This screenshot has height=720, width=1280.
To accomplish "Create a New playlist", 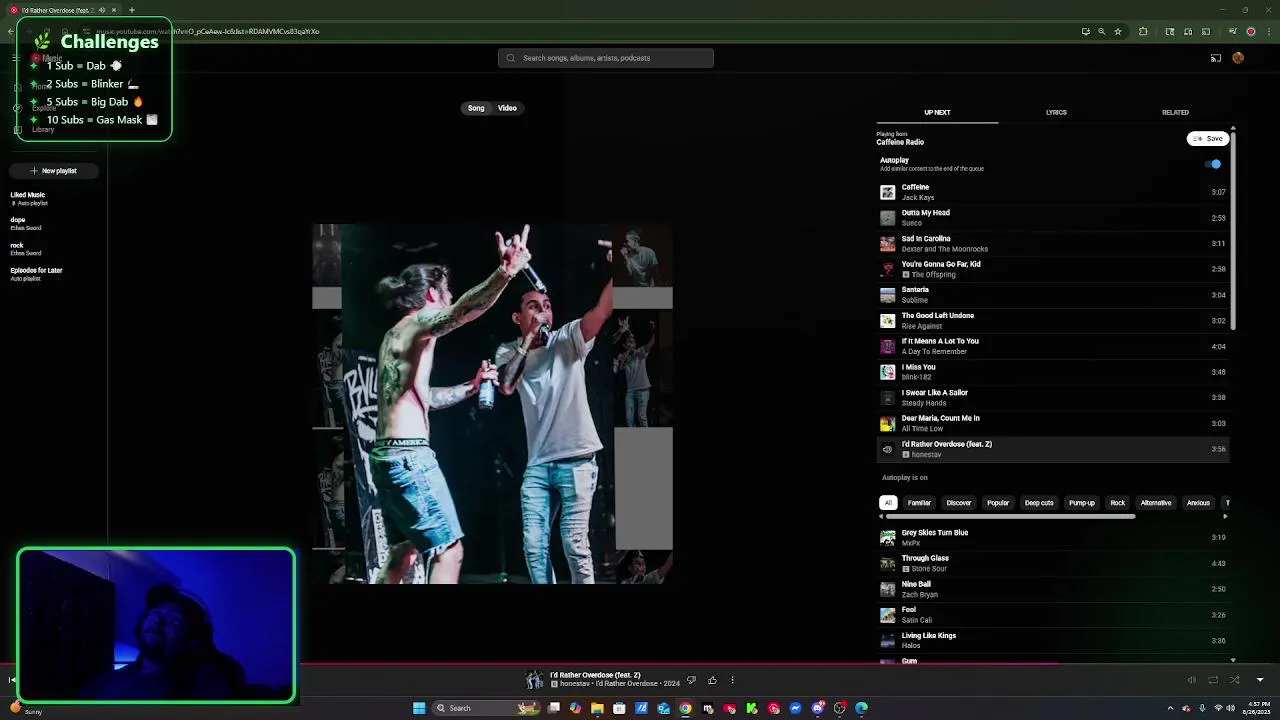I will coord(53,171).
